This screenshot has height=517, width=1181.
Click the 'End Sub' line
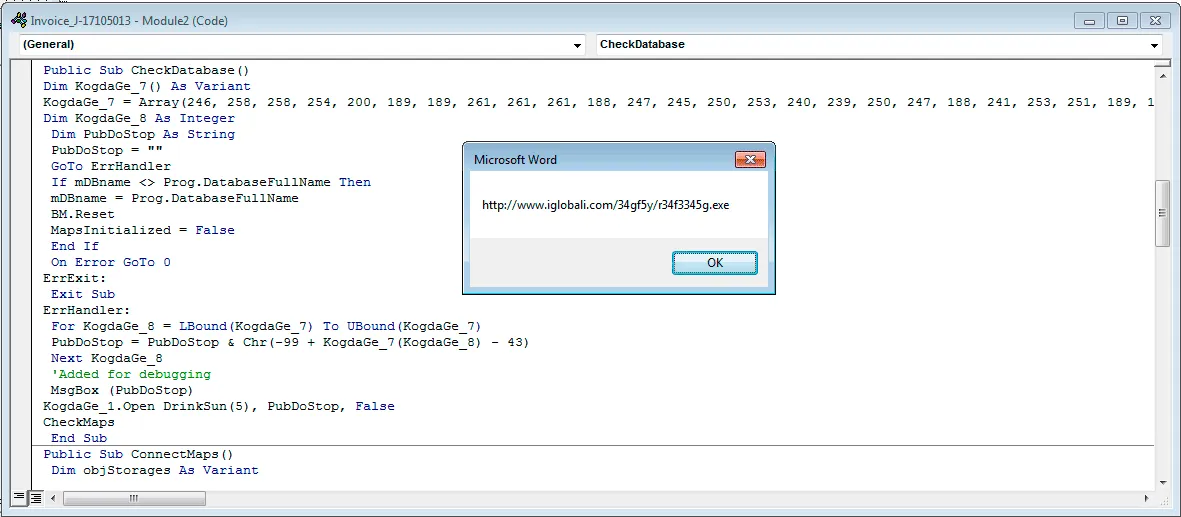(x=79, y=438)
